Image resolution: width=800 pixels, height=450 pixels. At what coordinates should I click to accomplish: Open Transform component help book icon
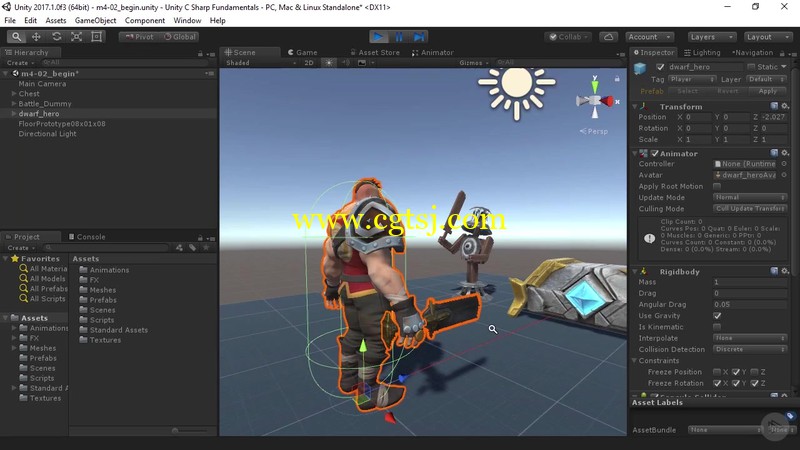(x=774, y=106)
